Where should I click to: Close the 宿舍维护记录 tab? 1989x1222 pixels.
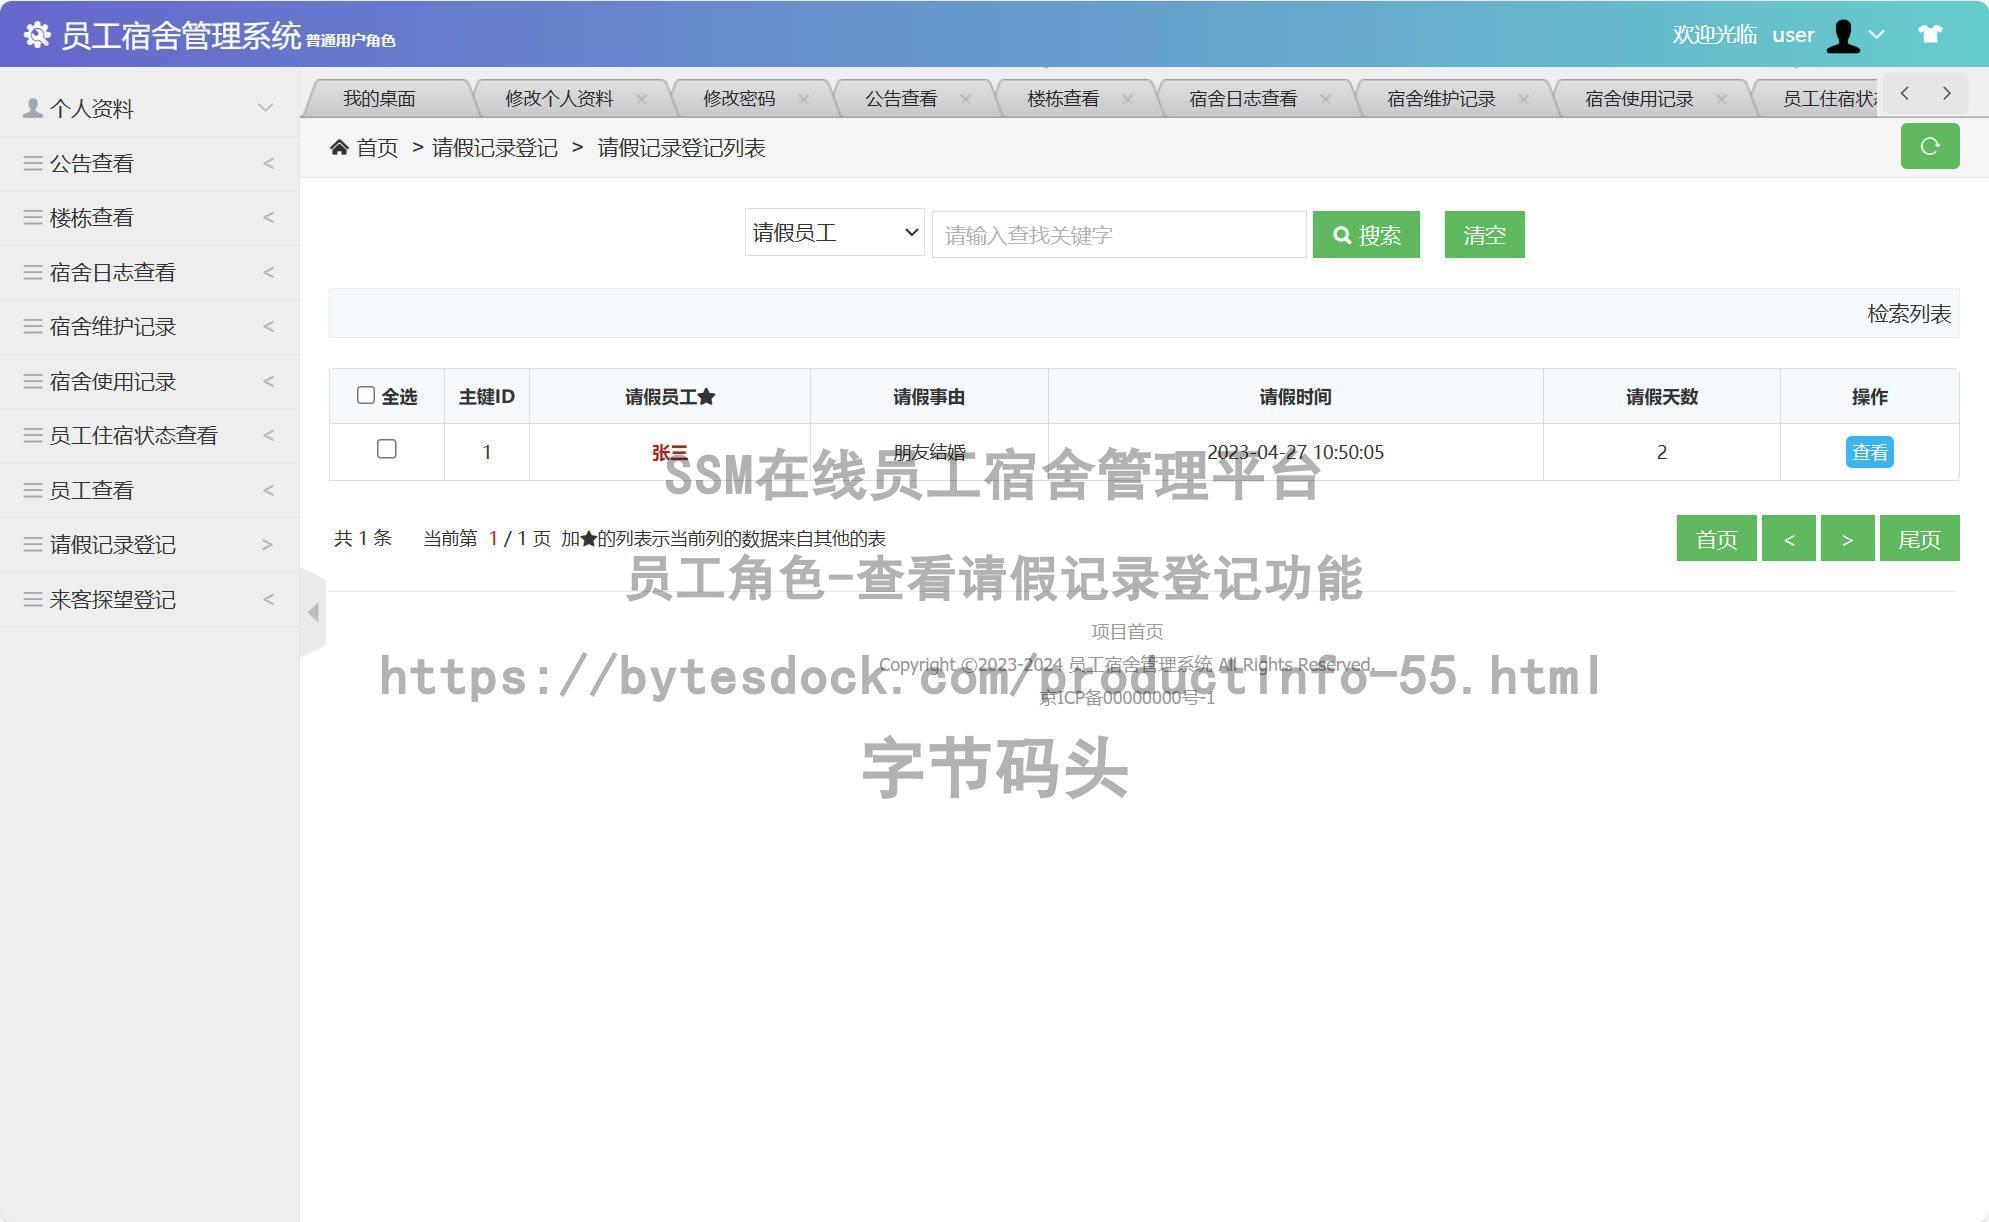(1523, 99)
